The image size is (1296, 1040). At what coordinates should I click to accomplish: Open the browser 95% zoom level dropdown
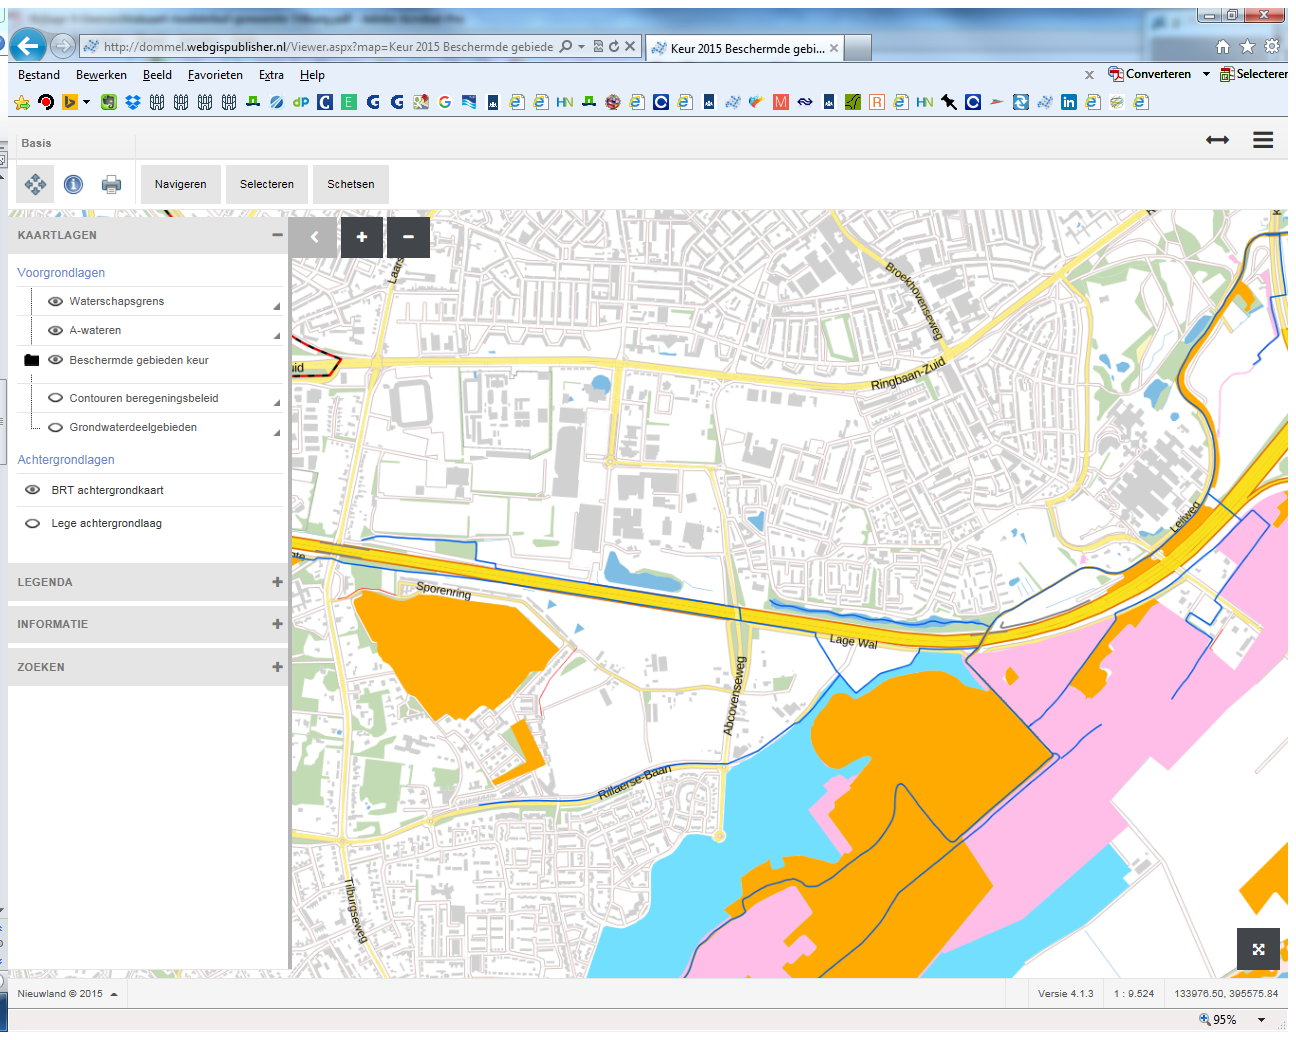1262,1020
